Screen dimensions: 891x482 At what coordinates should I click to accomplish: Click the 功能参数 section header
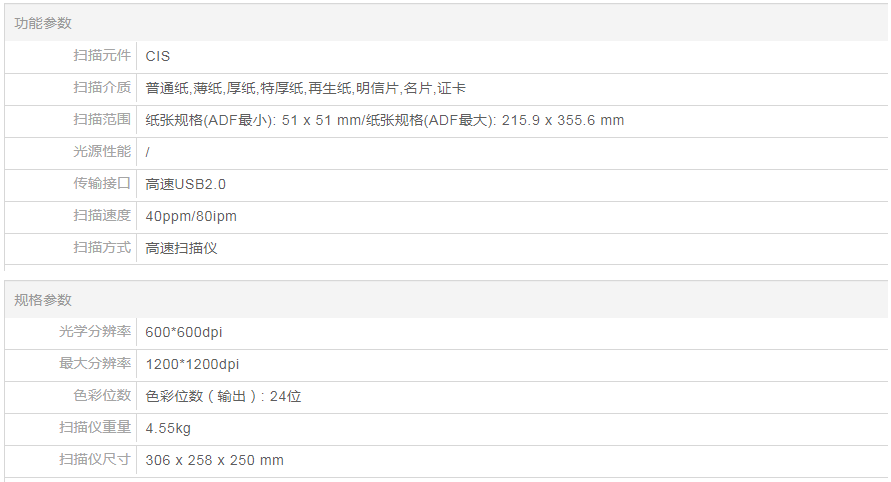pos(43,23)
